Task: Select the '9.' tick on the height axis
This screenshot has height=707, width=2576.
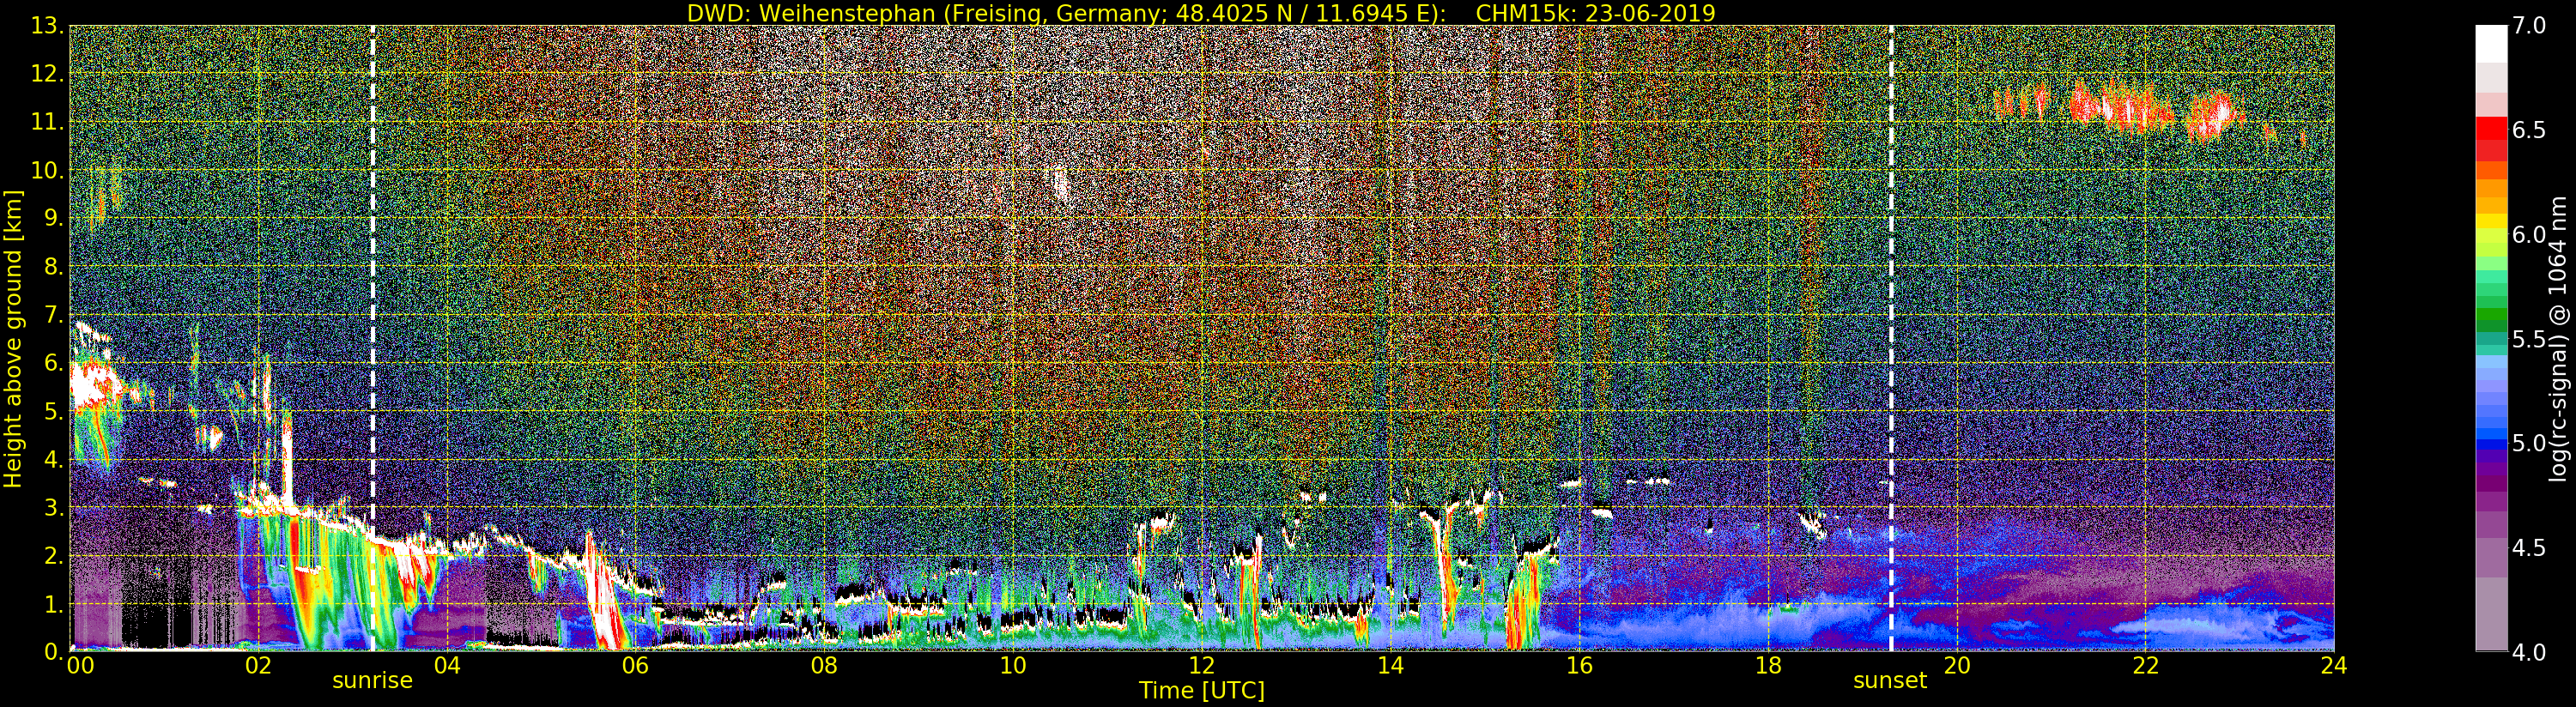Action: pyautogui.click(x=53, y=218)
